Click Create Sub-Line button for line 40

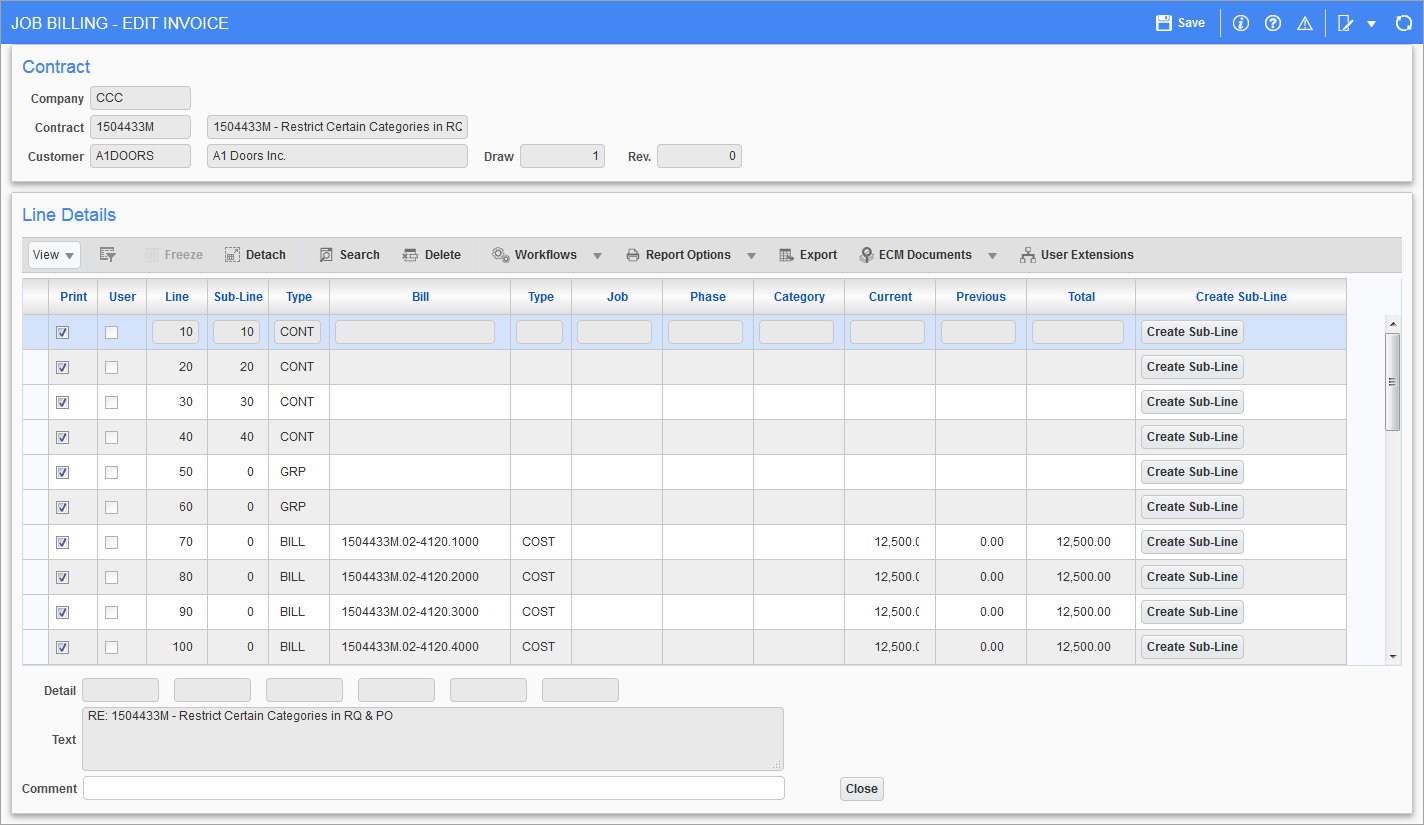pos(1192,437)
